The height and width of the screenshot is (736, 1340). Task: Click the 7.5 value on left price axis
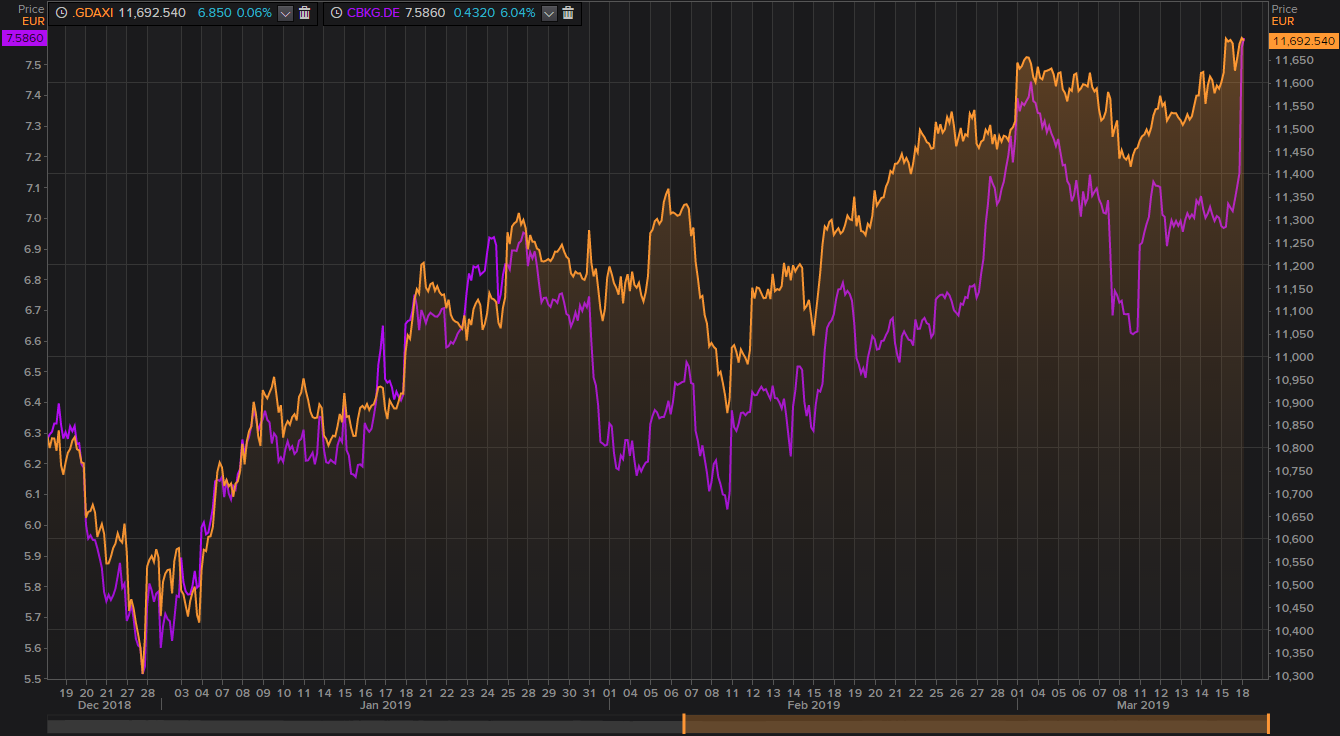pos(33,65)
